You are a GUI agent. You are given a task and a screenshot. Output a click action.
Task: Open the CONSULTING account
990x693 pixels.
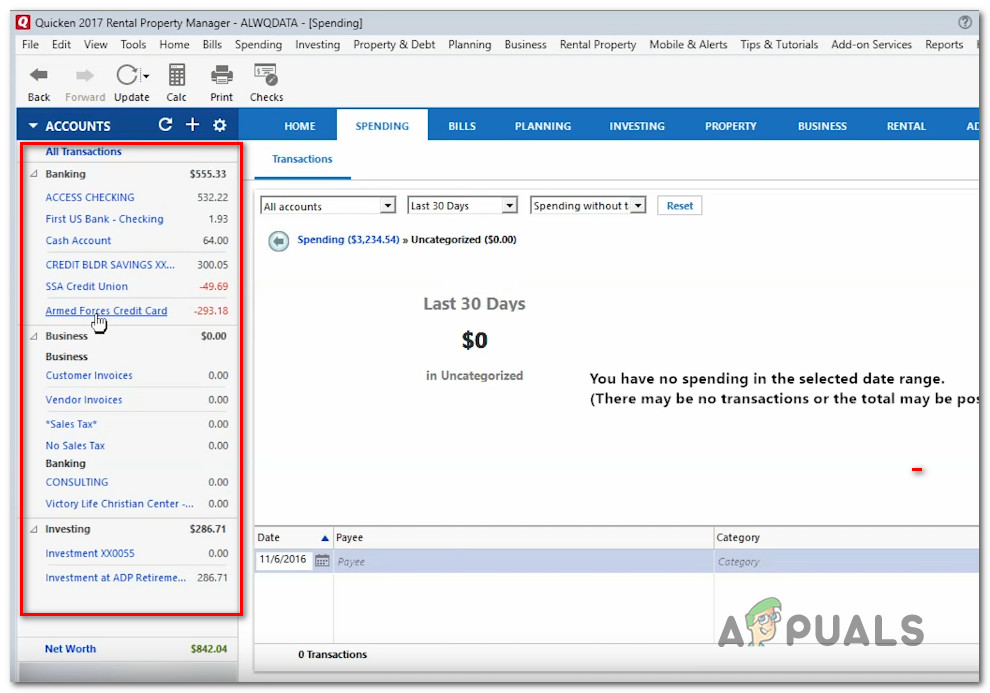click(x=76, y=482)
